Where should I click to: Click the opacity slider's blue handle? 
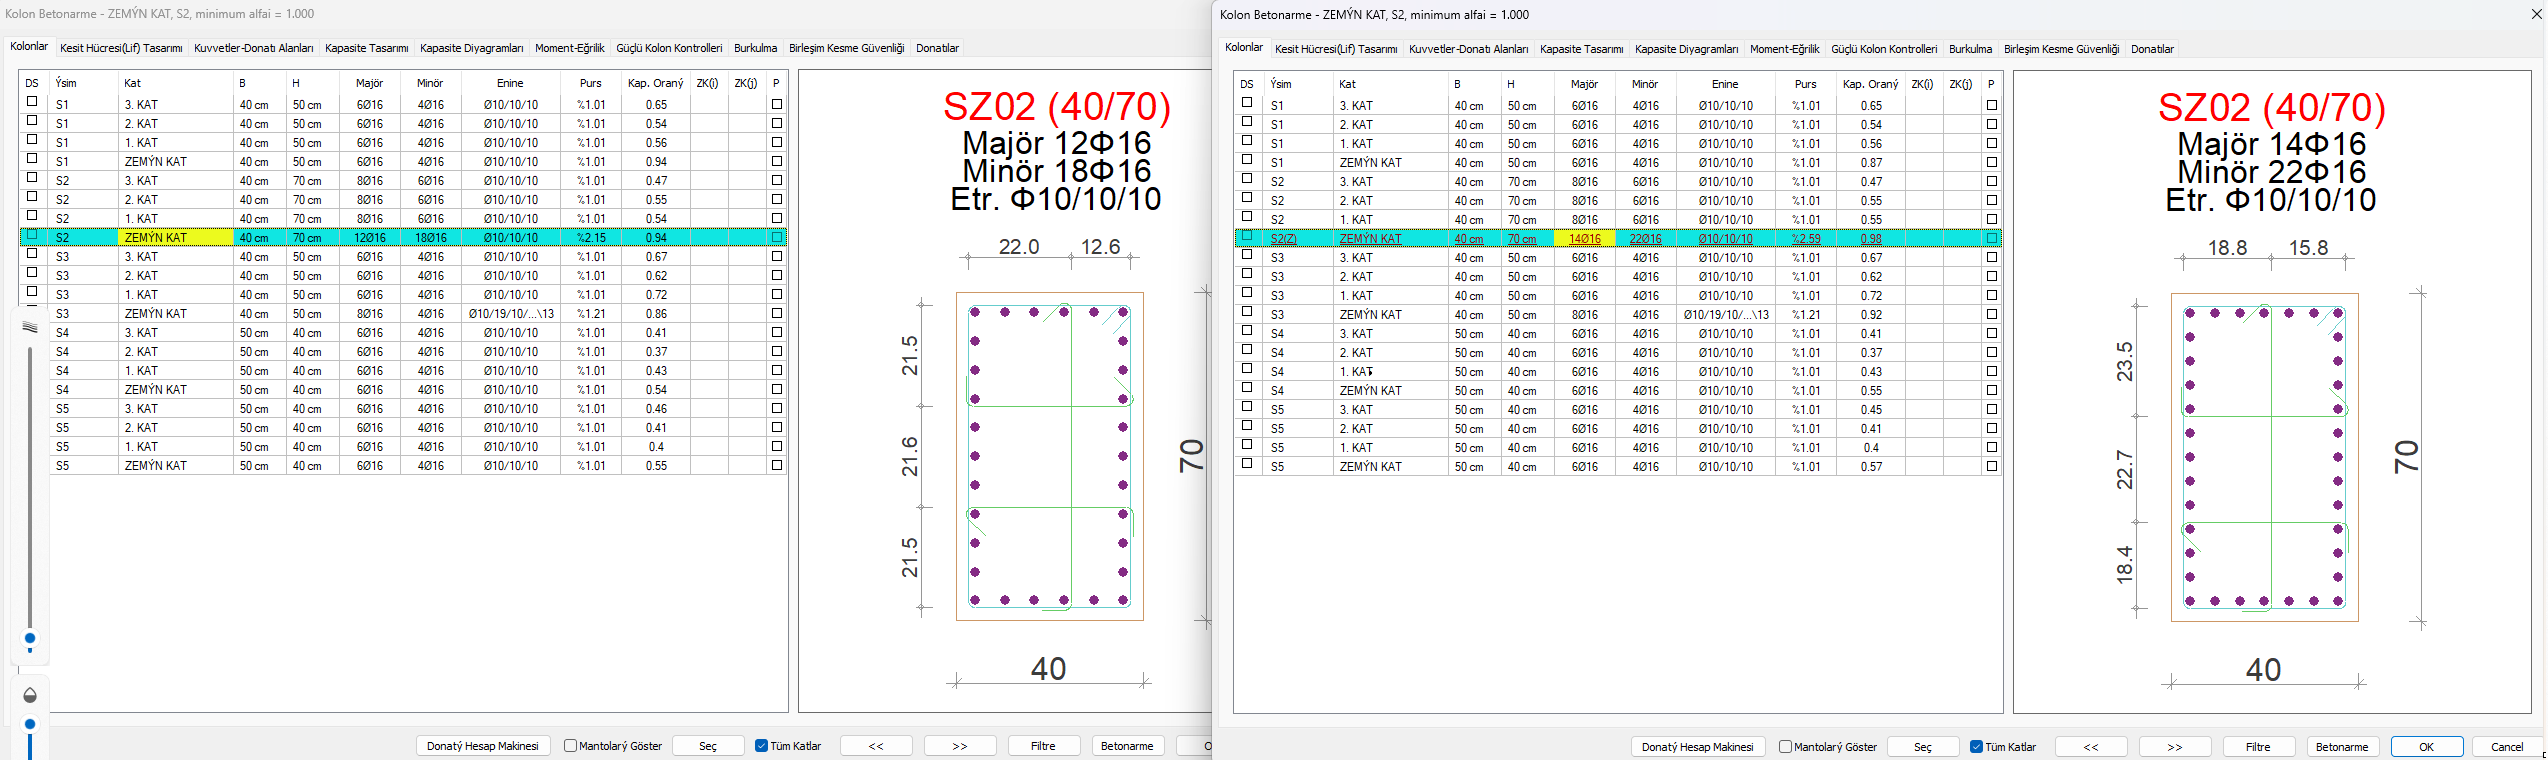tap(30, 724)
